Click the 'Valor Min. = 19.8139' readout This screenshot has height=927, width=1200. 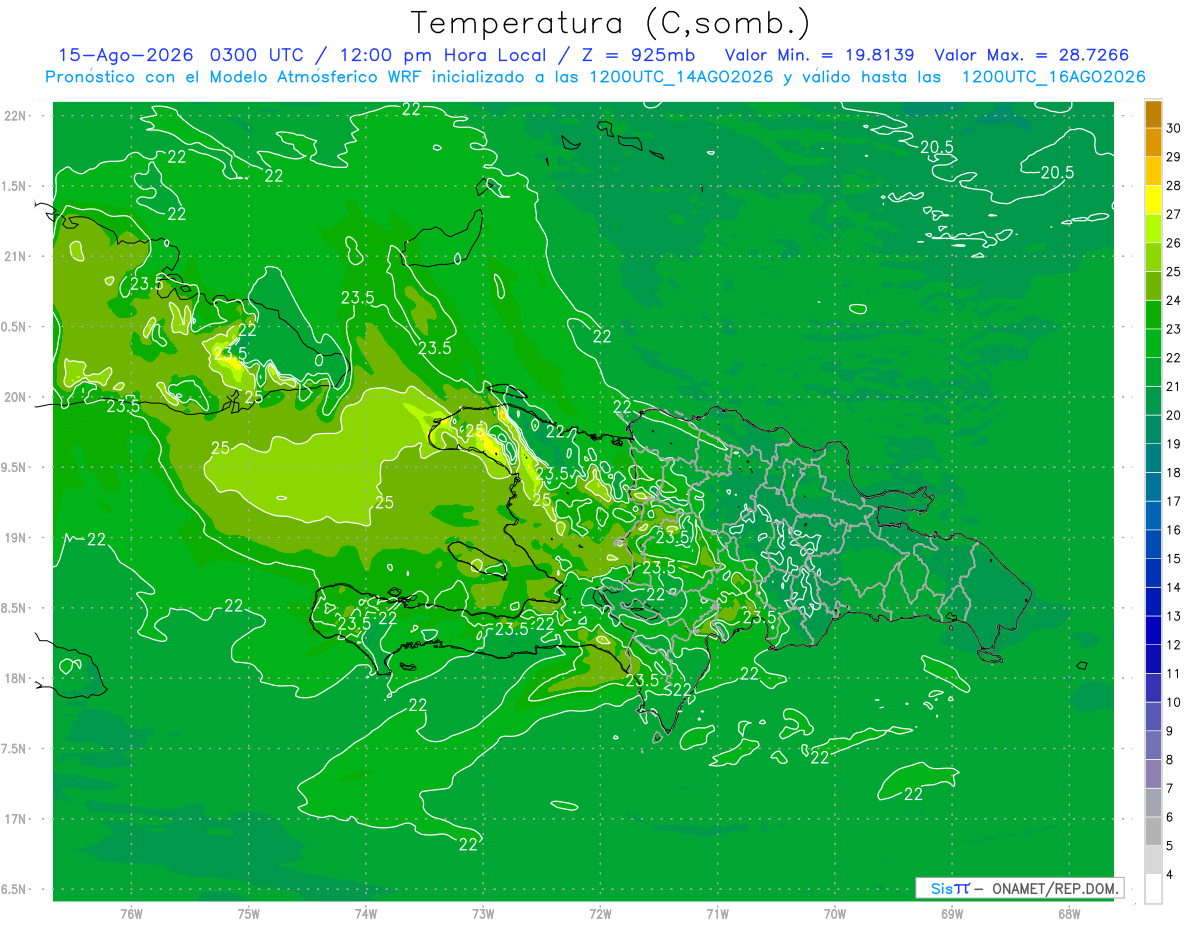pos(822,55)
